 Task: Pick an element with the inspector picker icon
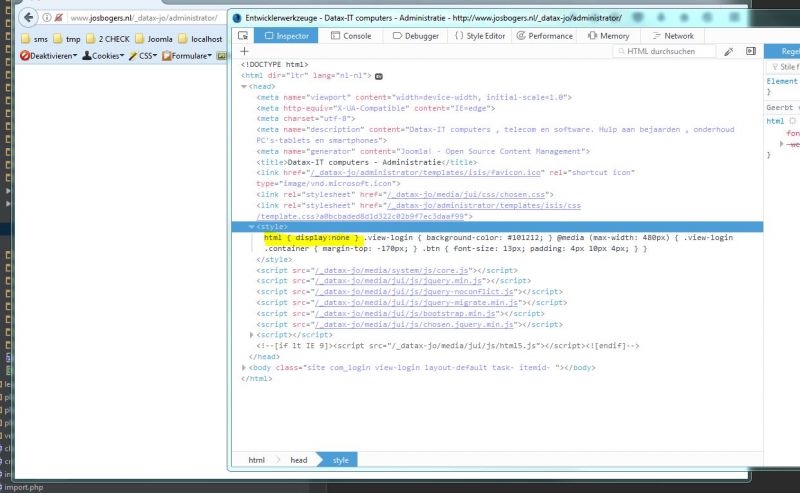click(243, 36)
